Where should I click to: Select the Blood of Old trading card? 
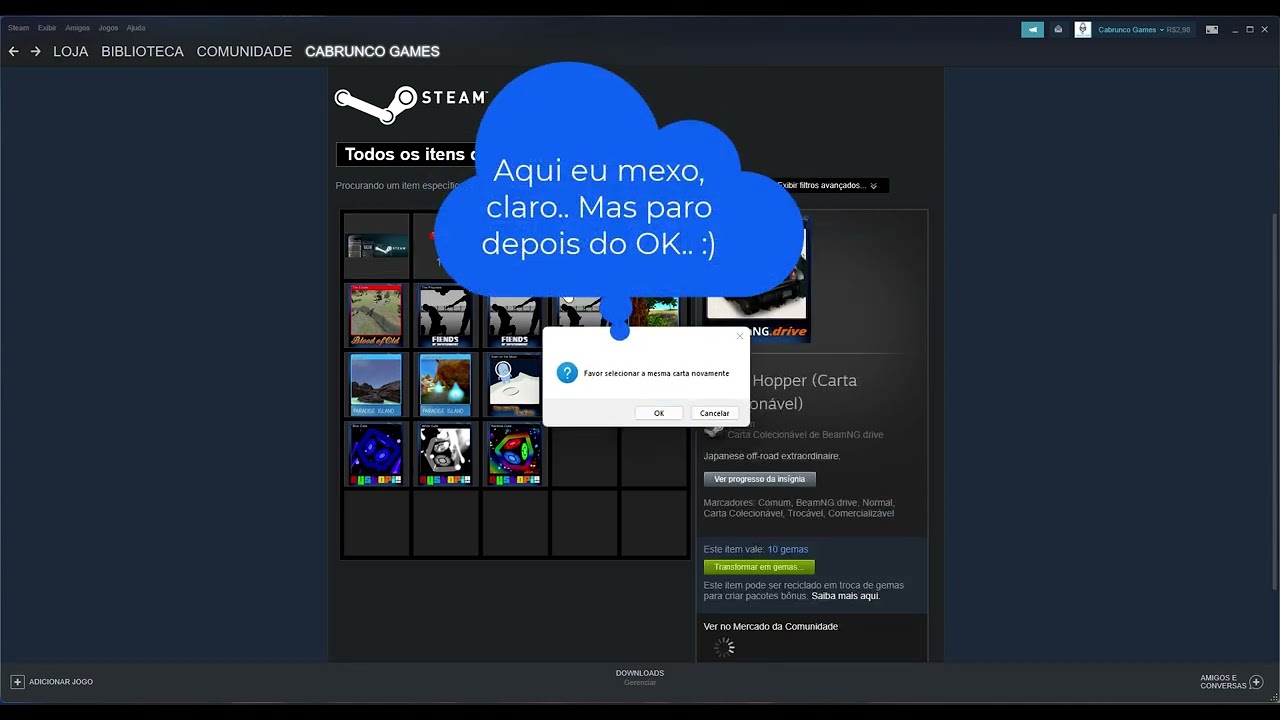(376, 315)
